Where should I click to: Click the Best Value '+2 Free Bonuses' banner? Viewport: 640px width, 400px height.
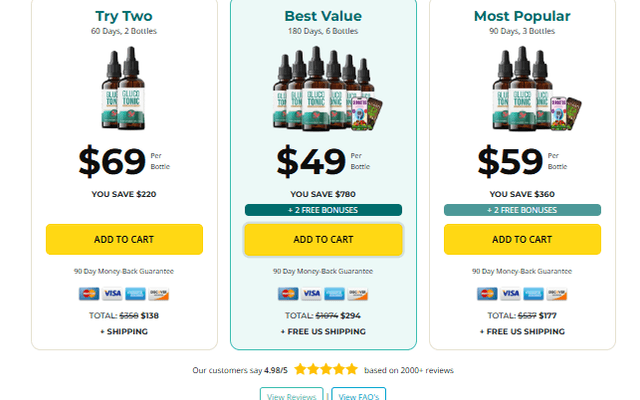tap(323, 210)
